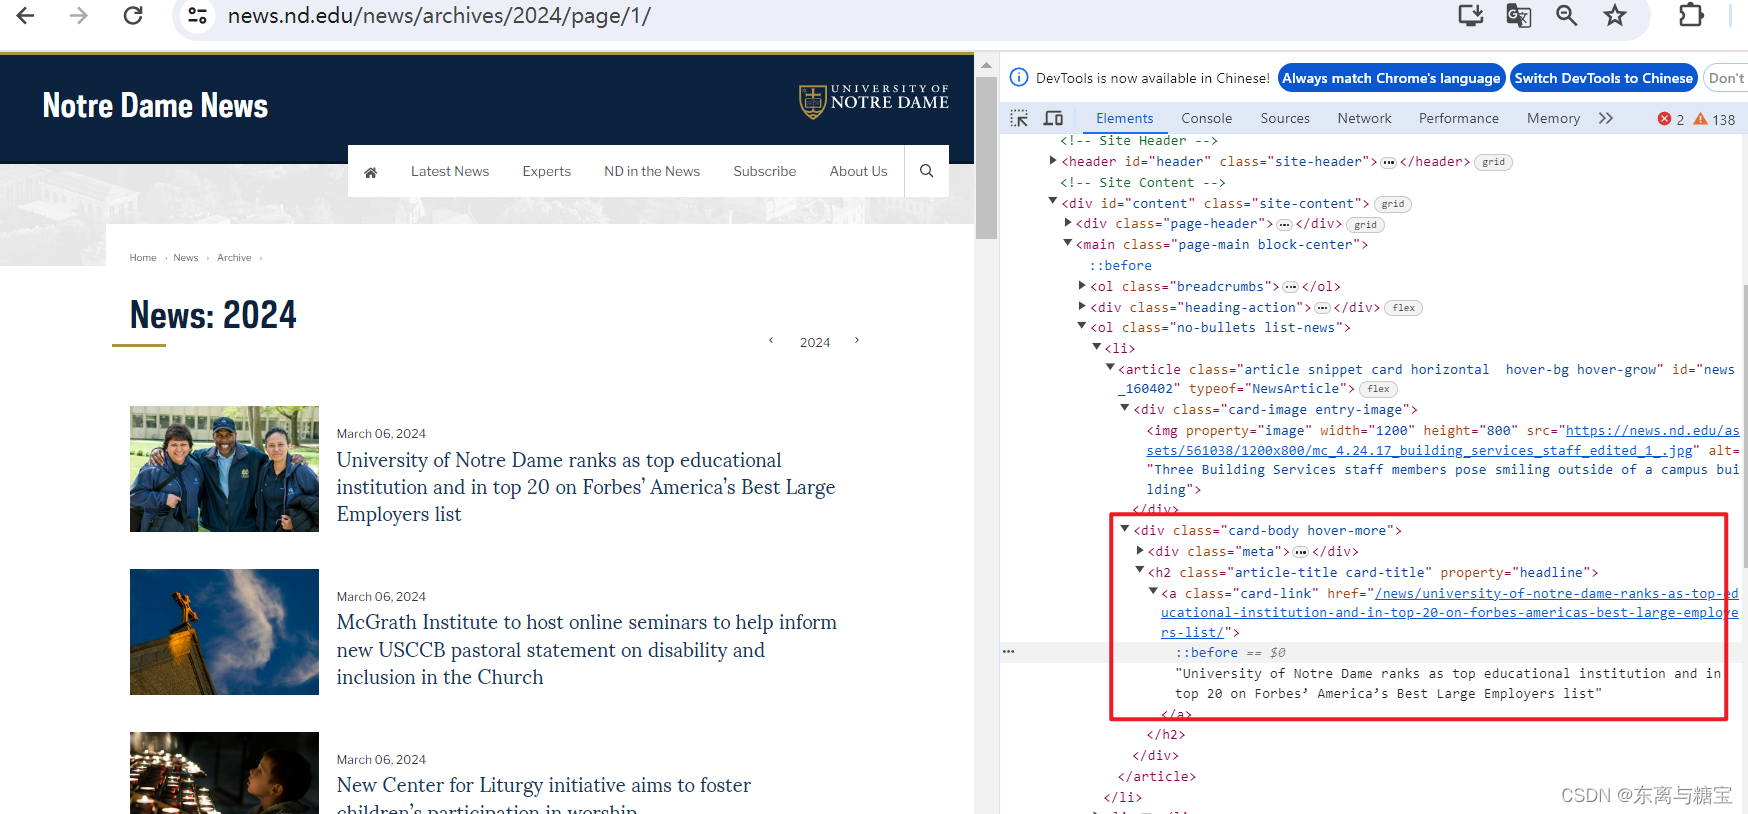
Task: Click the home icon in site navigation
Action: (x=370, y=172)
